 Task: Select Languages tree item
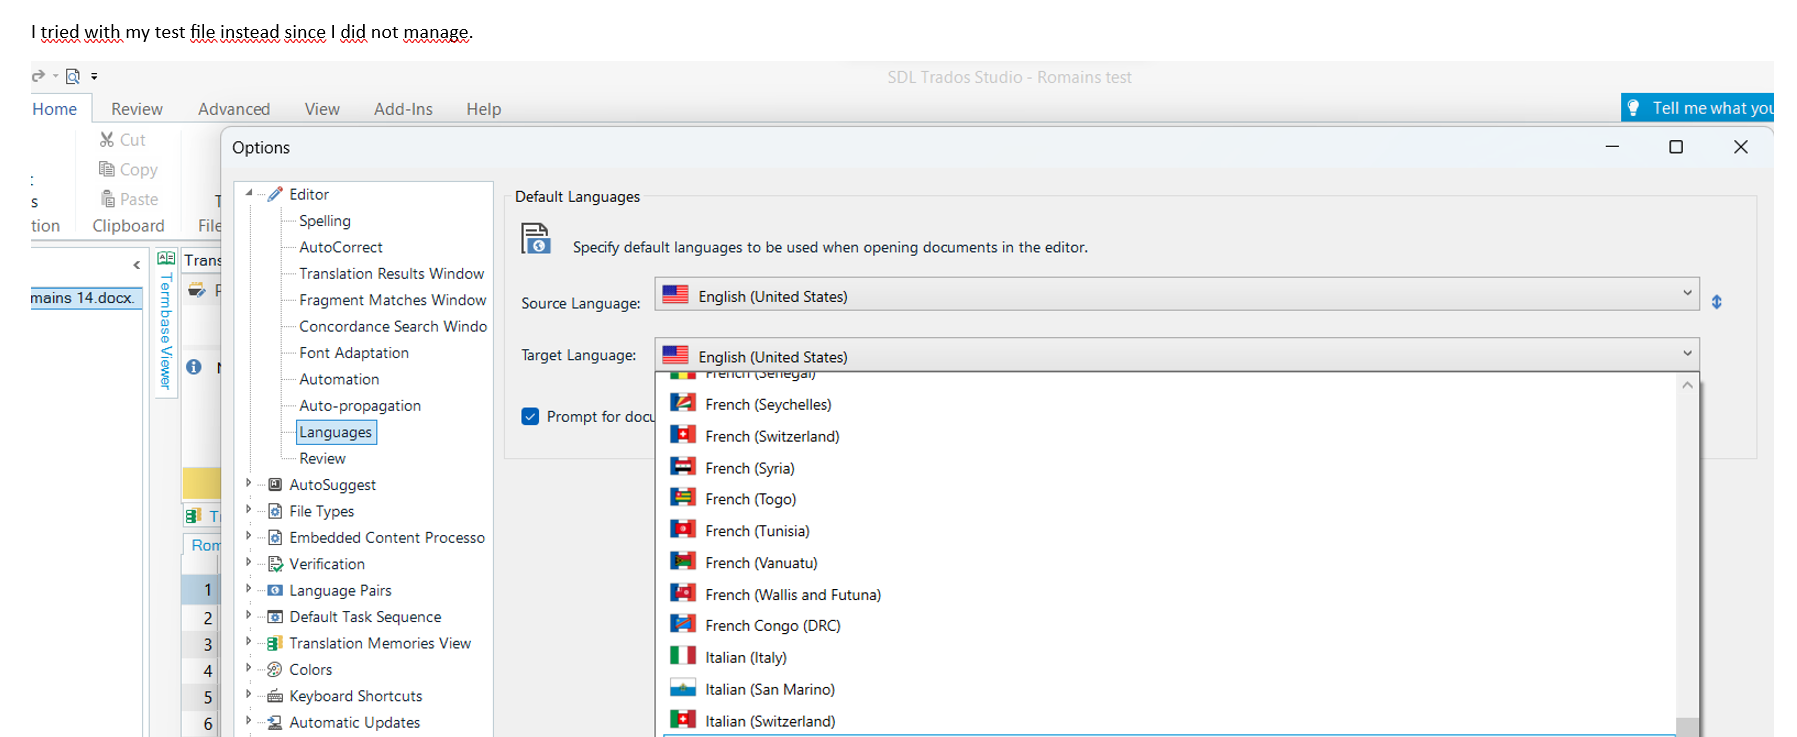pos(336,432)
